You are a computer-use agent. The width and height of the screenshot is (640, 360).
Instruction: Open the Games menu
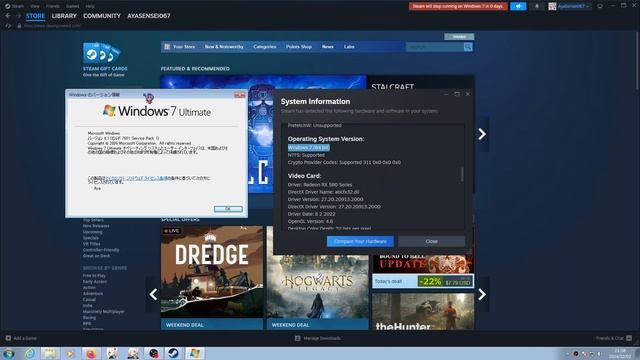[x=73, y=6]
